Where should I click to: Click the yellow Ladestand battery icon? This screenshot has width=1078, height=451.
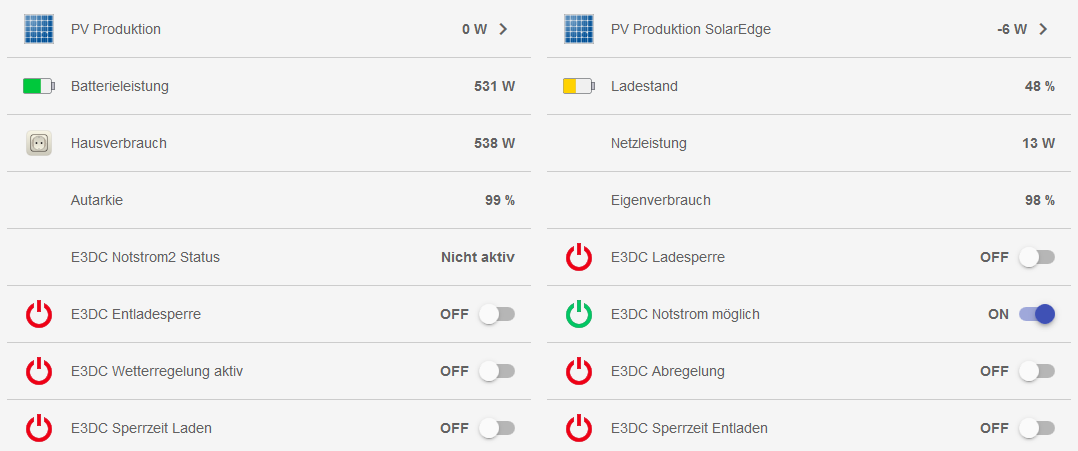(x=578, y=86)
